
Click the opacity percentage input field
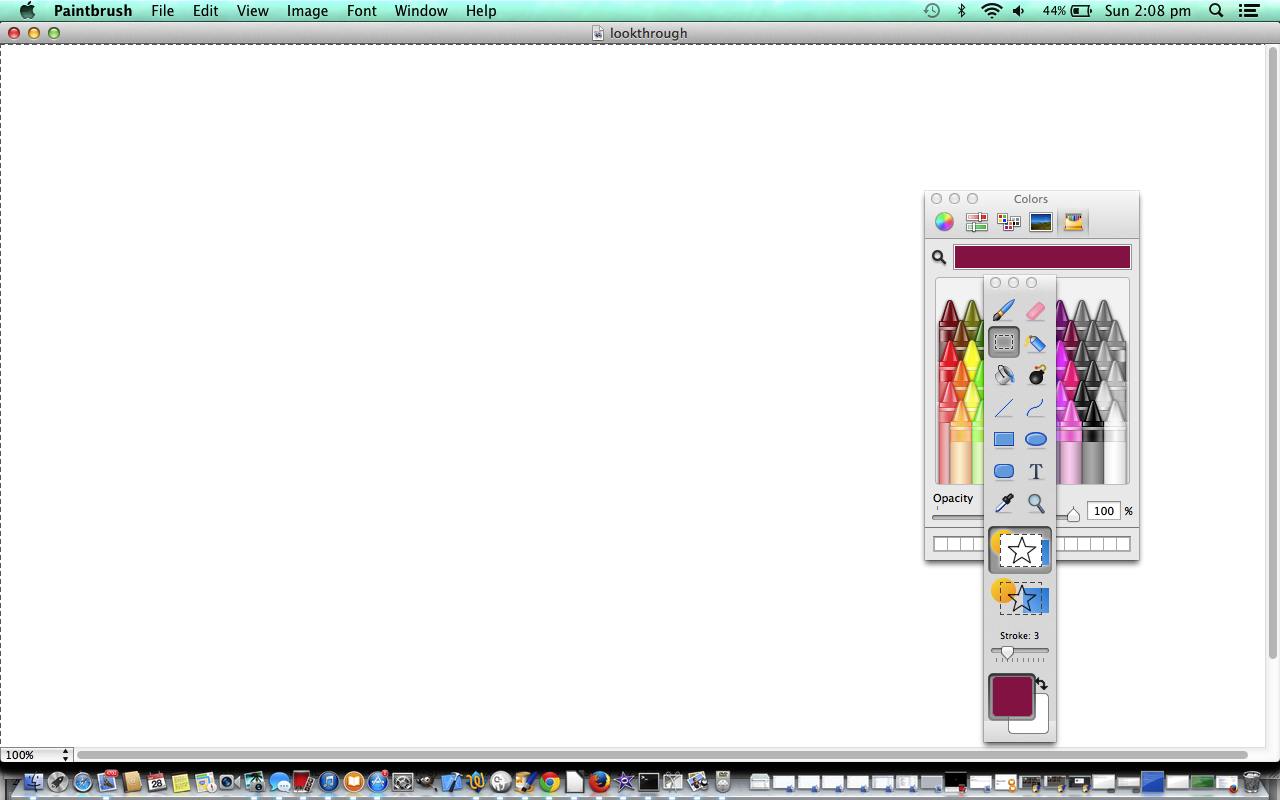click(1103, 511)
